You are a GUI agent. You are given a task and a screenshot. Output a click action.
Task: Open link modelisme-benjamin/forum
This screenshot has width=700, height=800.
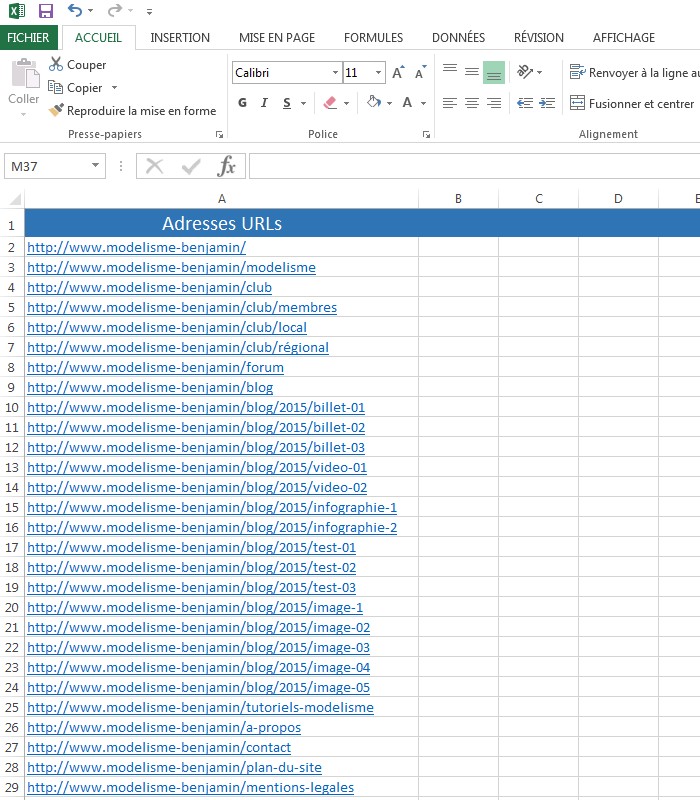click(x=155, y=367)
